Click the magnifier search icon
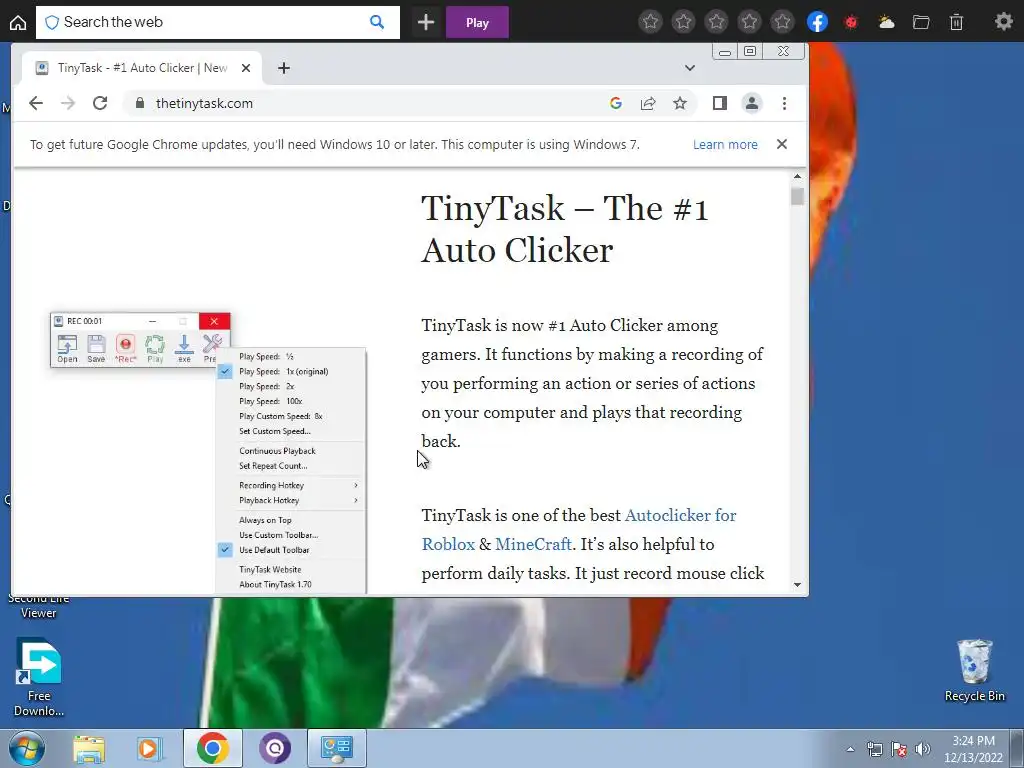 click(377, 22)
